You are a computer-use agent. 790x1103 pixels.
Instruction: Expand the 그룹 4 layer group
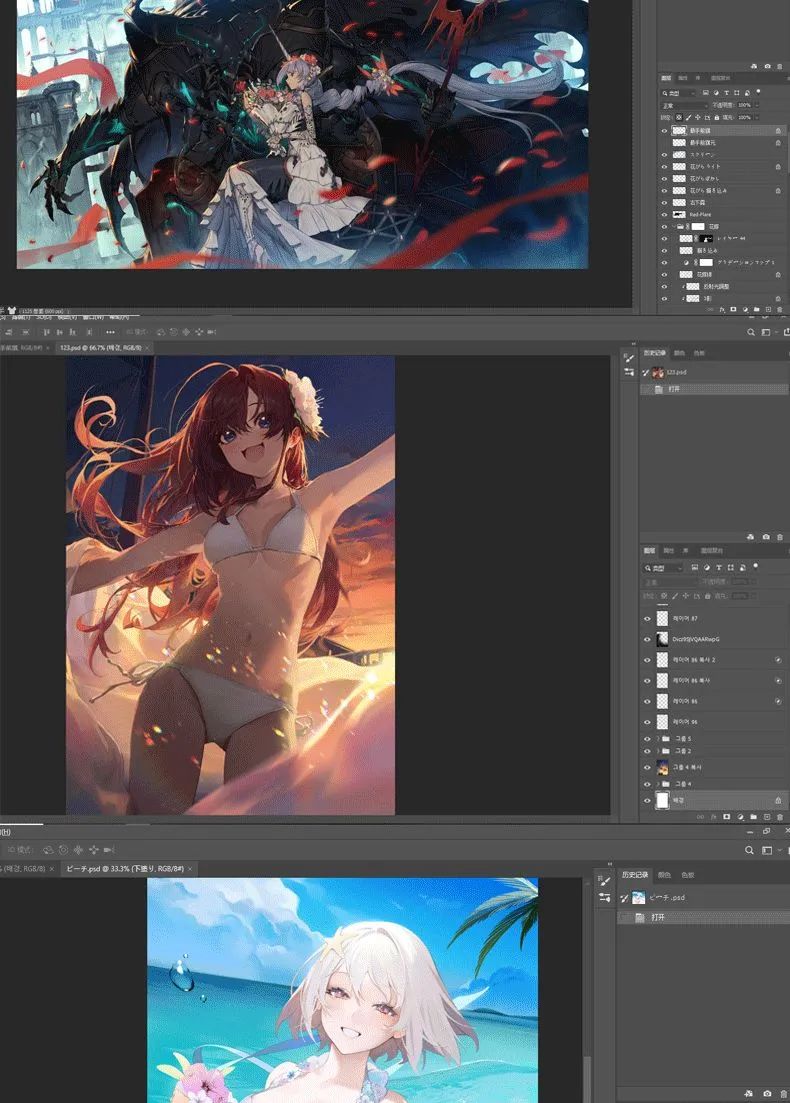pos(656,783)
